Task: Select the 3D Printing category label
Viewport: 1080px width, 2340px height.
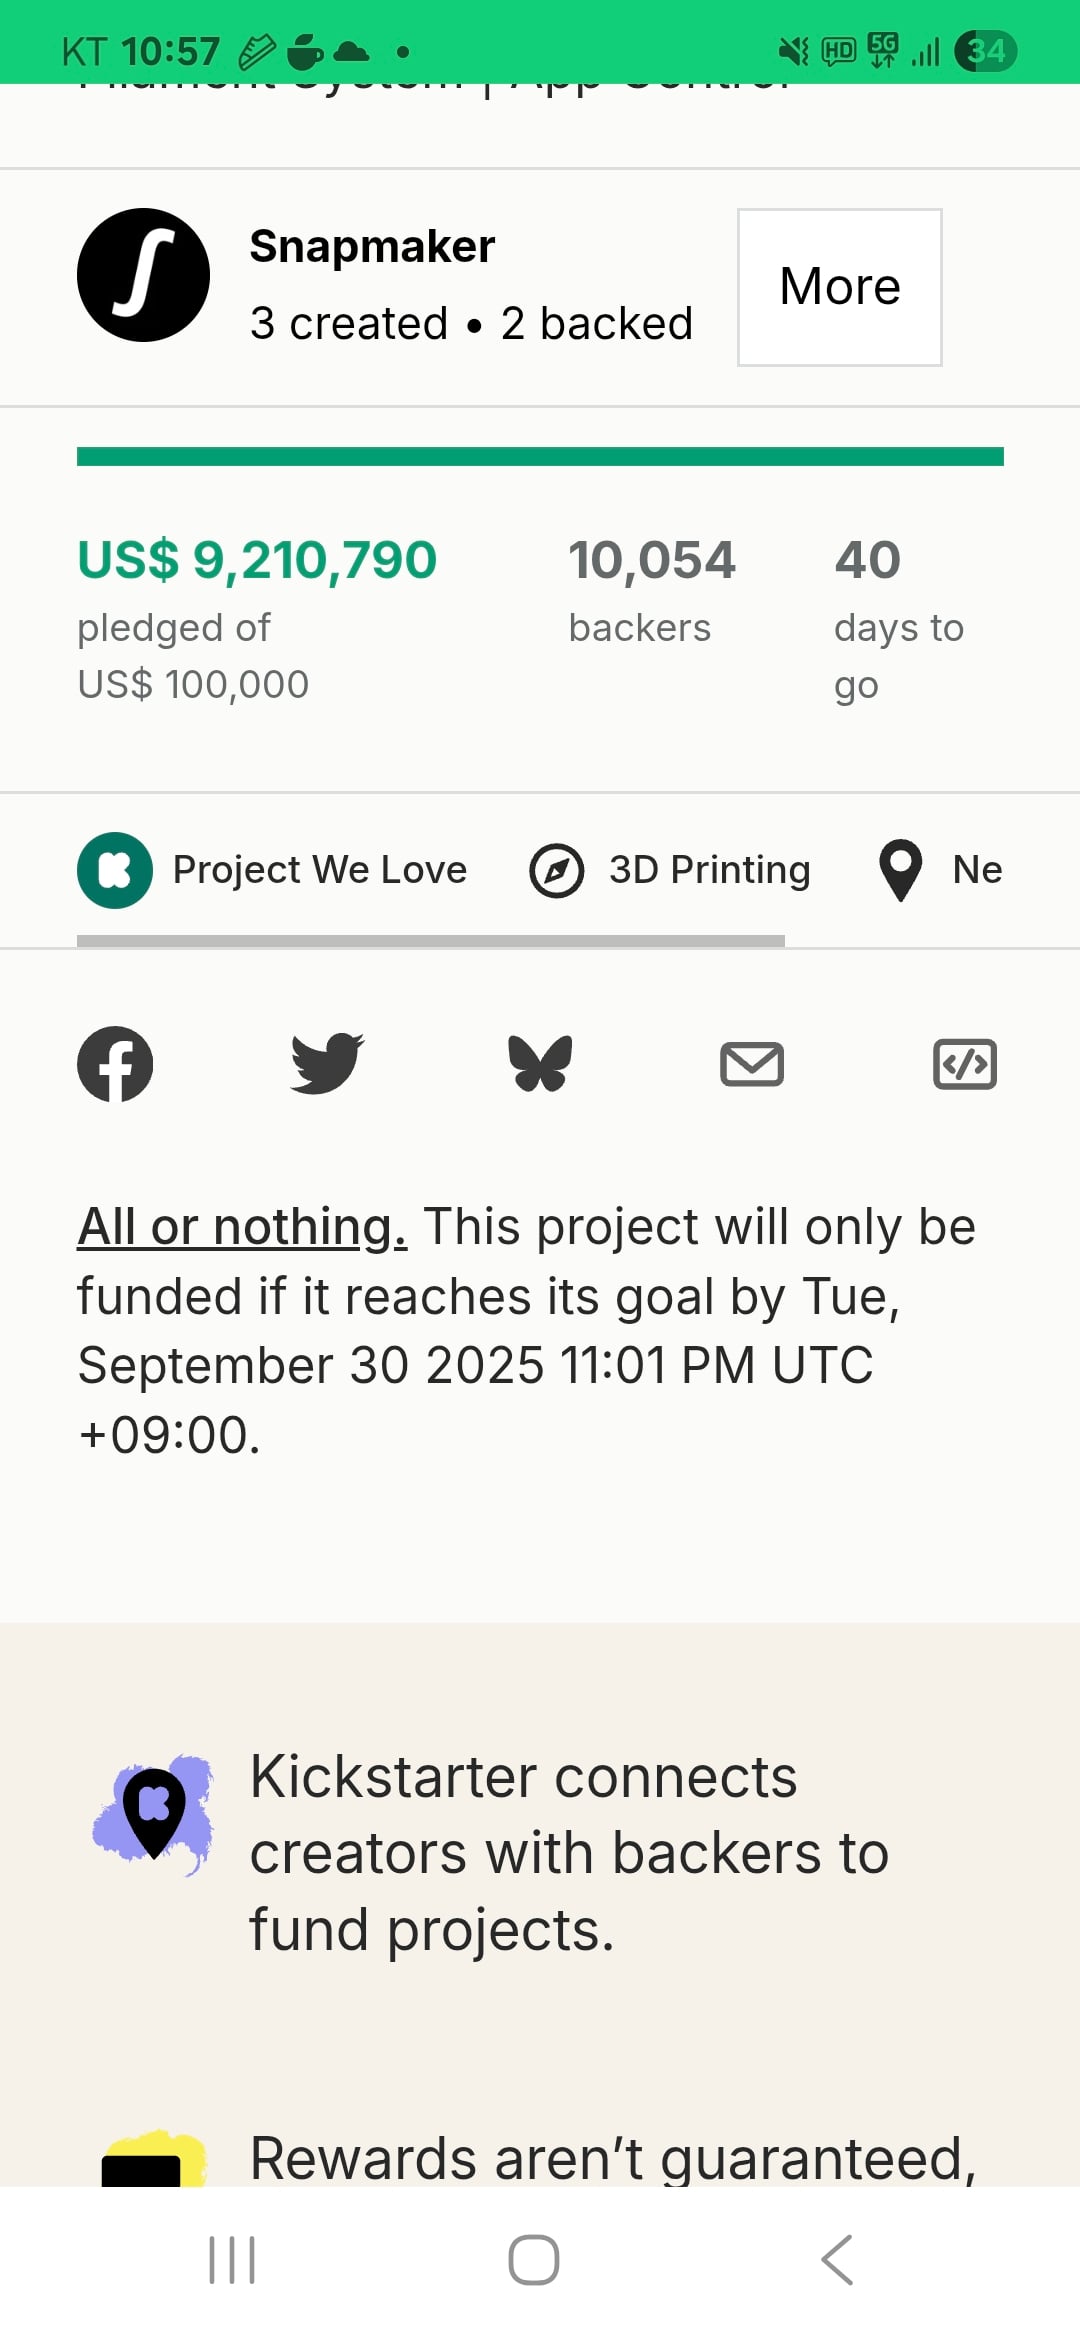Action: [x=710, y=870]
